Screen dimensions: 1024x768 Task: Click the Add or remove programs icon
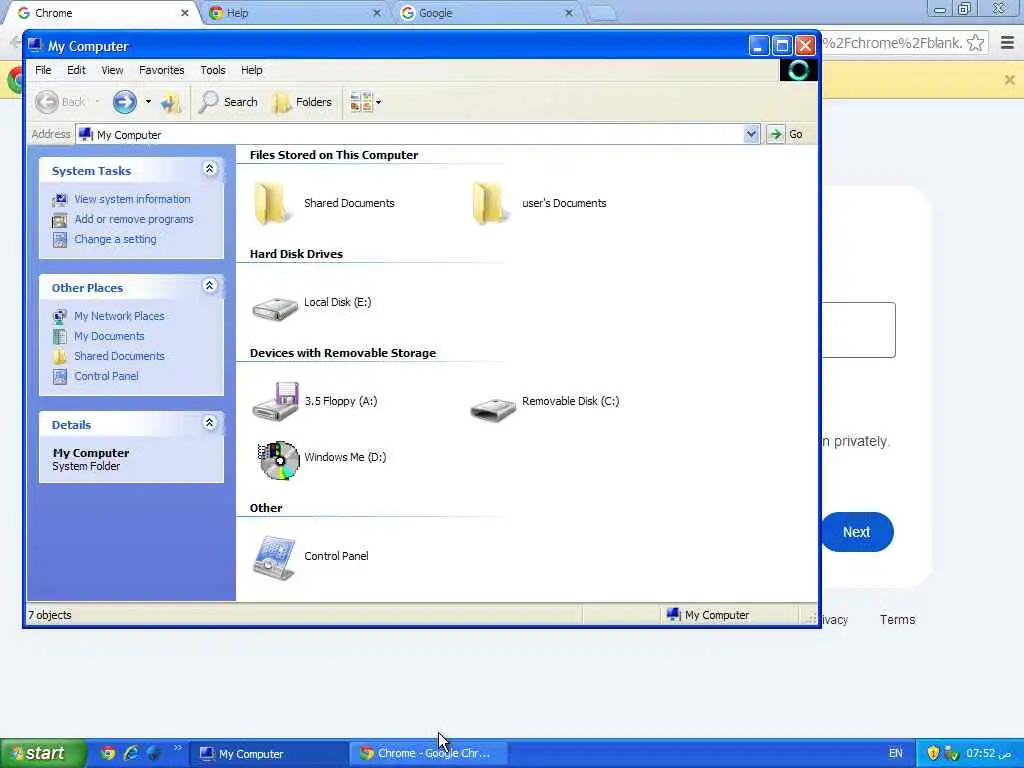click(59, 220)
